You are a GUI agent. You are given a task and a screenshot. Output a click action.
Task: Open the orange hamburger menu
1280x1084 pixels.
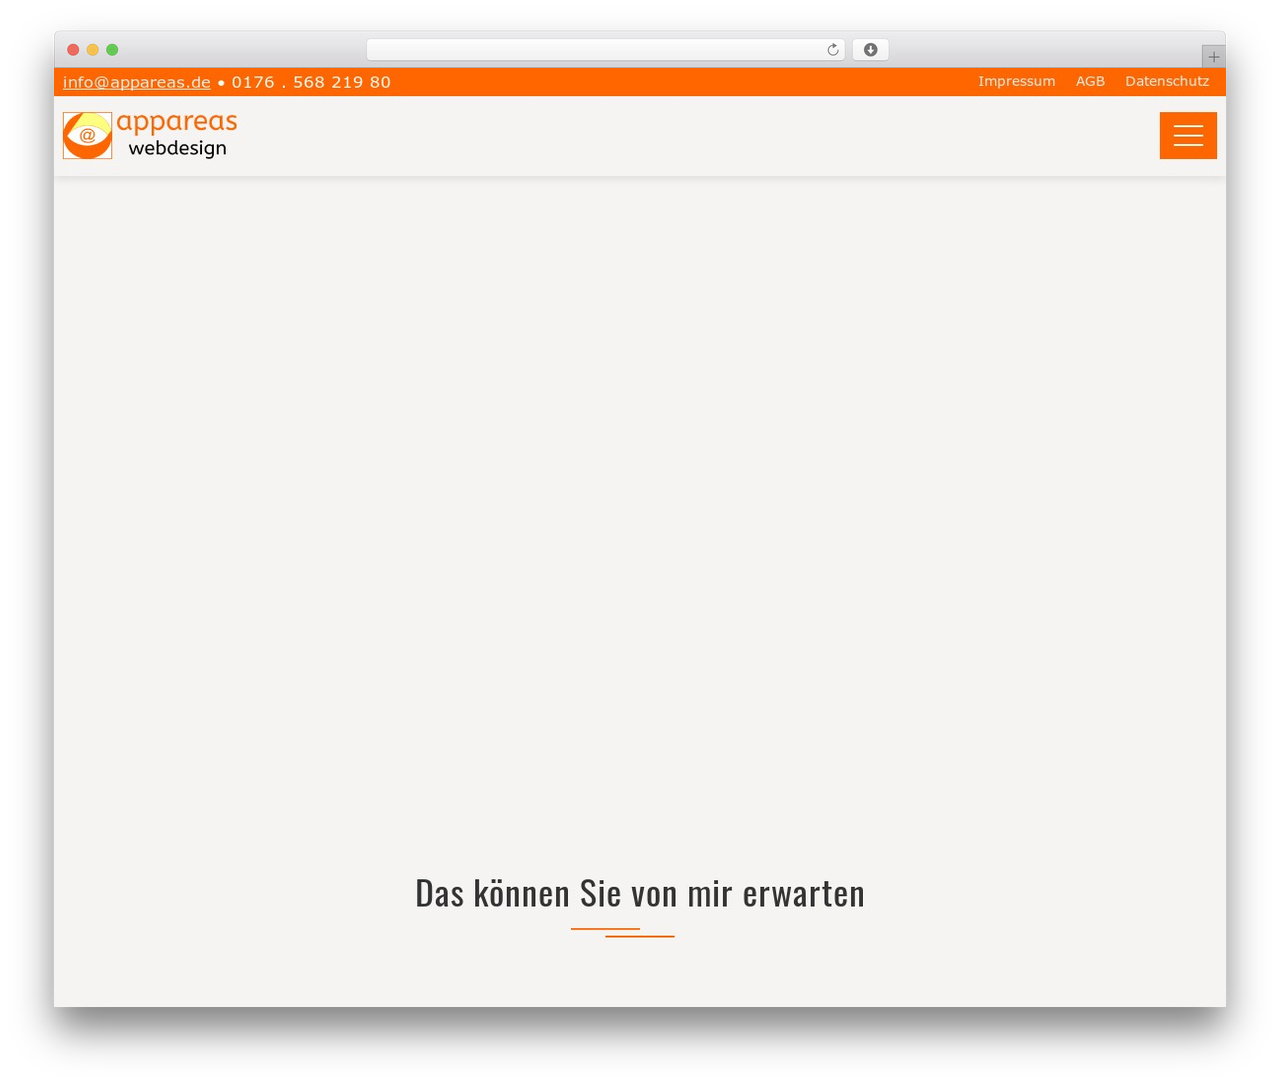click(x=1188, y=135)
